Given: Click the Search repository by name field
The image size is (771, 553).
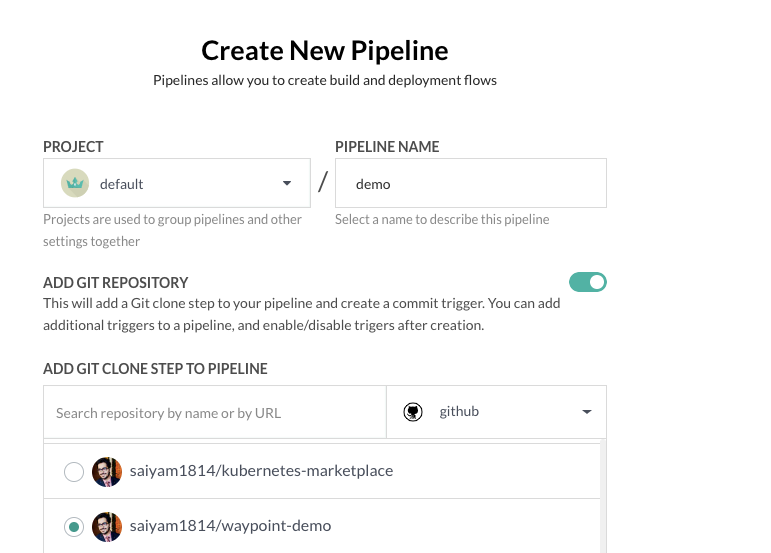Looking at the screenshot, I should (214, 412).
